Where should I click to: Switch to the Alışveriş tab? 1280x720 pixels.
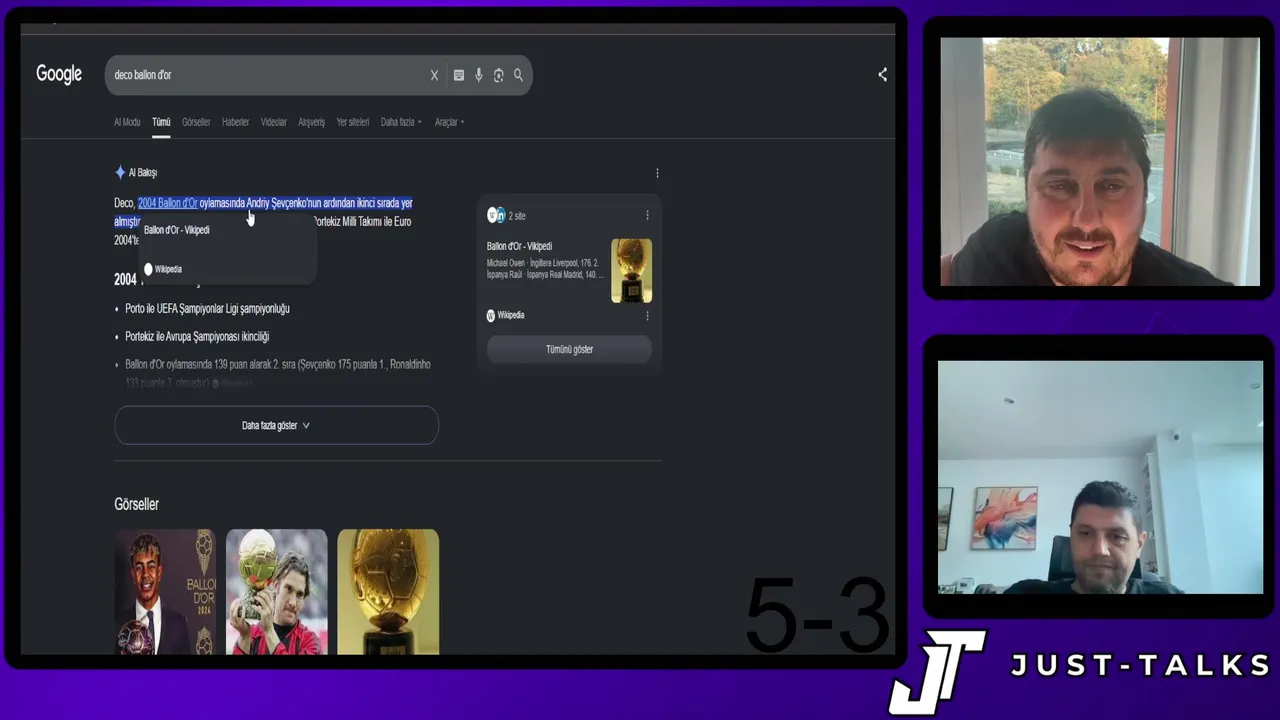312,122
